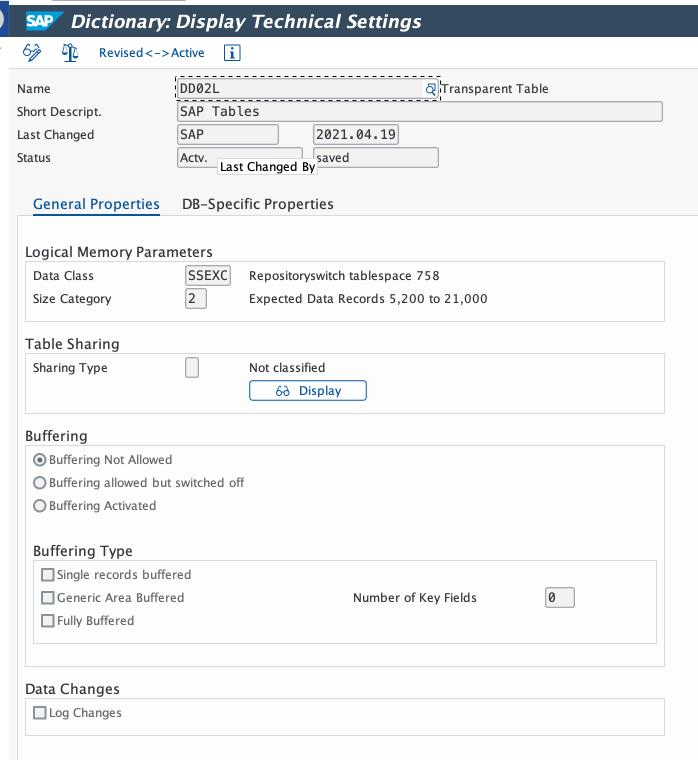This screenshot has width=698, height=760.
Task: Click 'Expected Data Records 5,200 to 21,000' text
Action: (368, 299)
